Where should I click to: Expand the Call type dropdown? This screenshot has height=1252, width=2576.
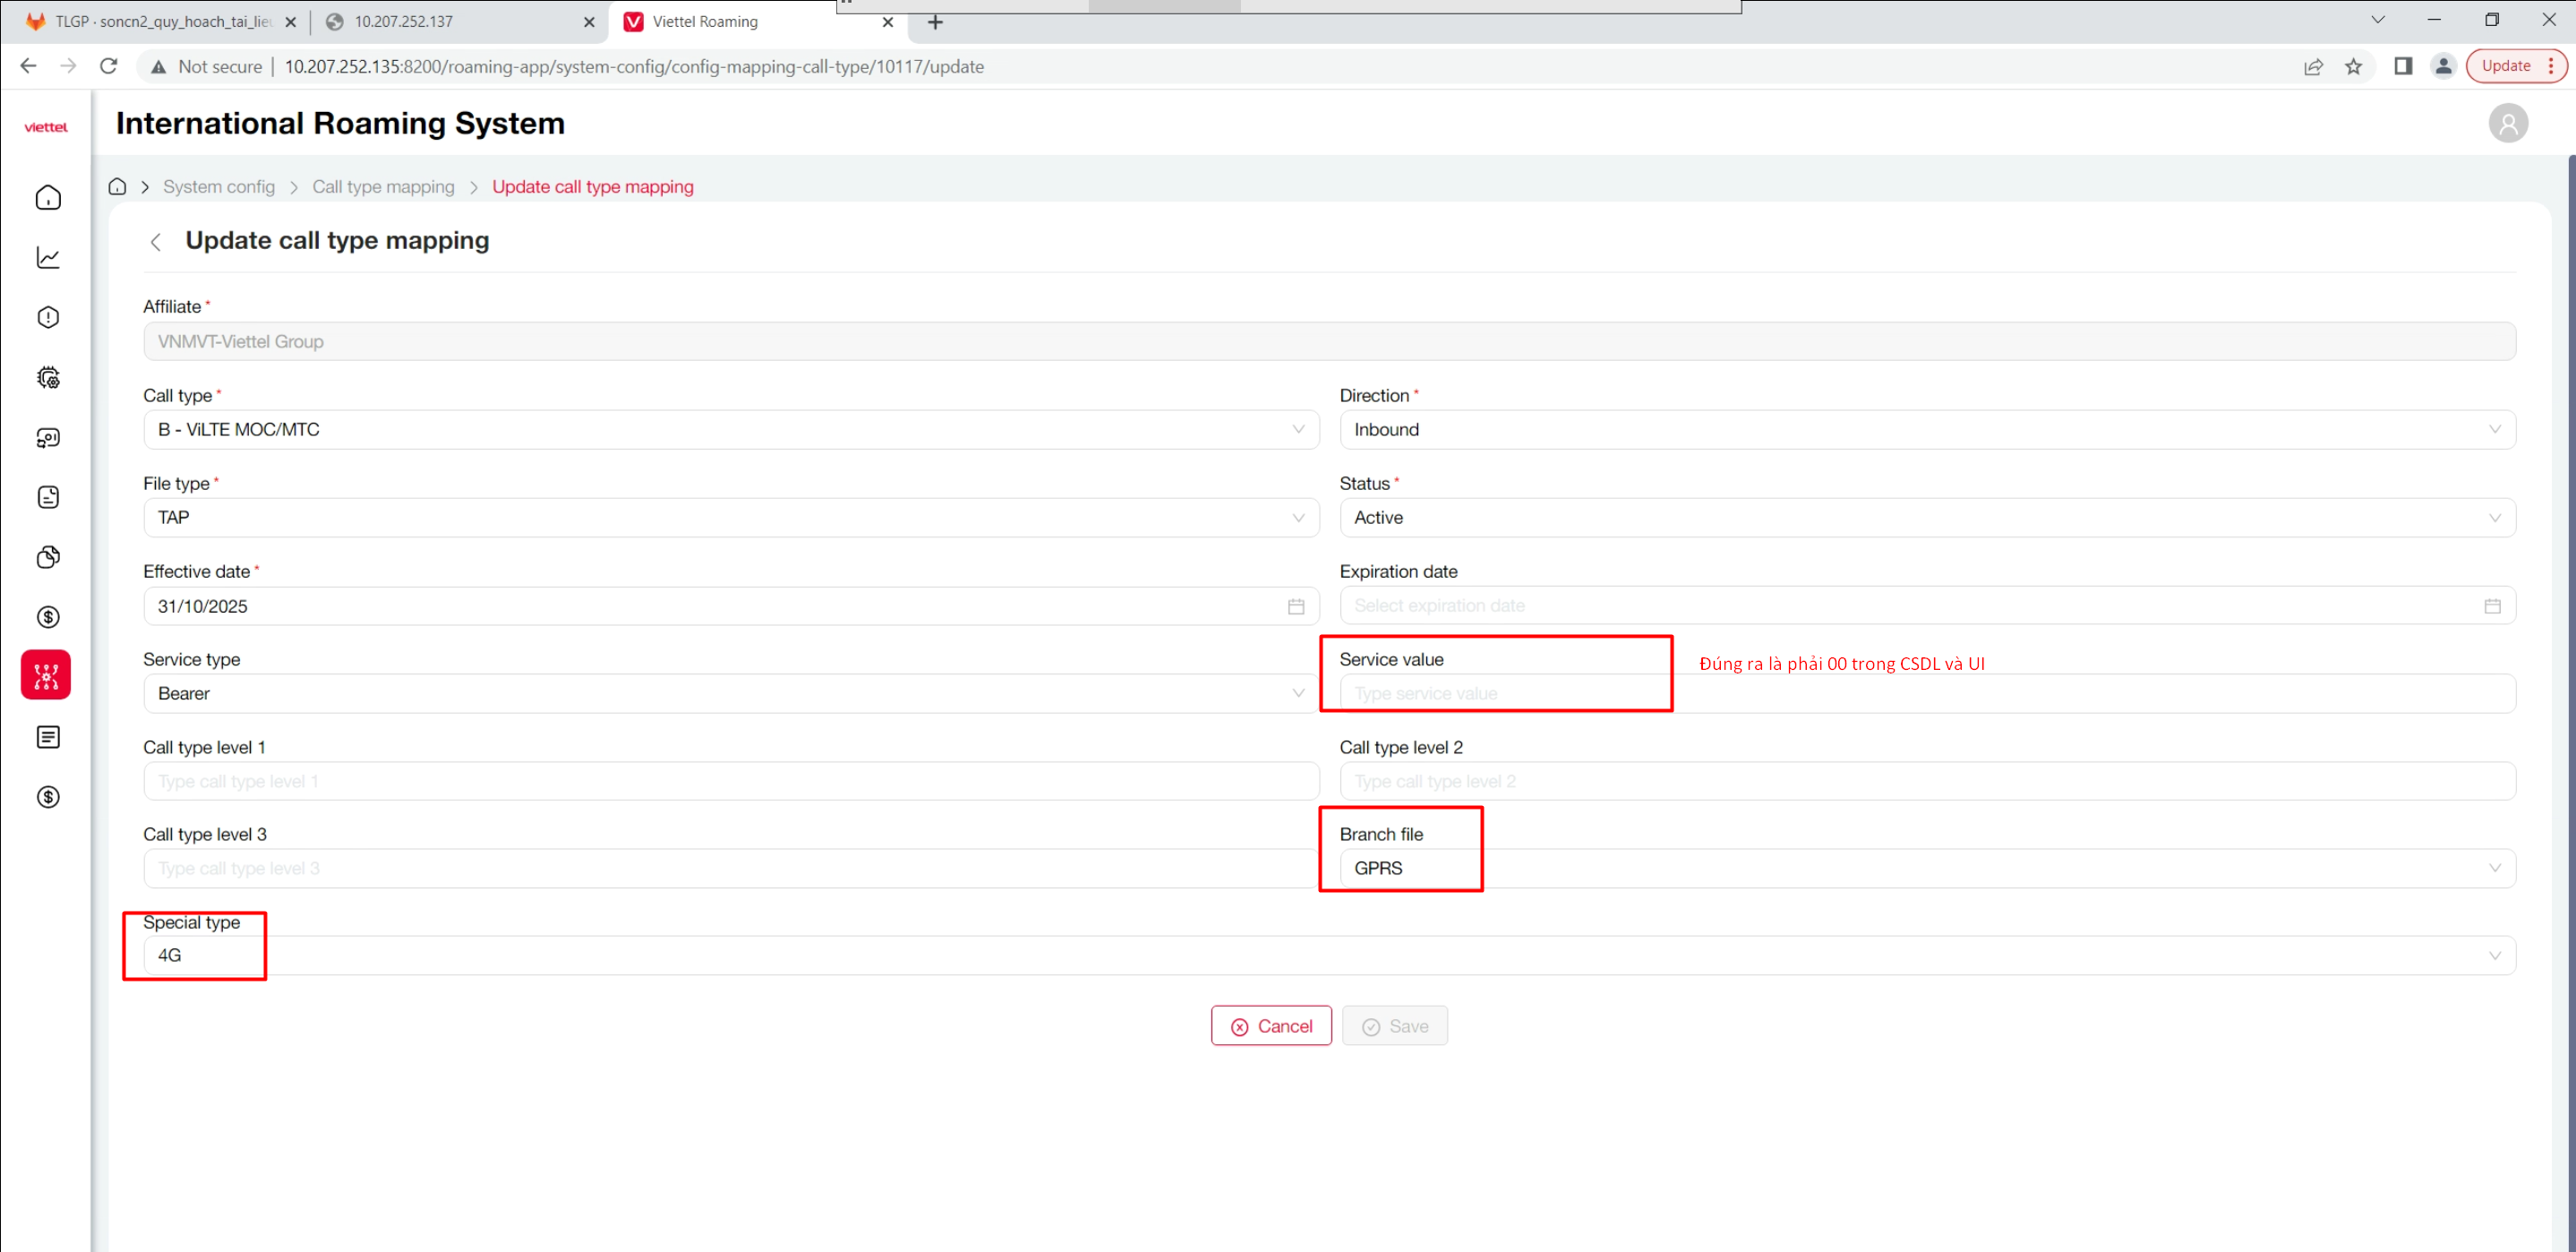tap(730, 430)
